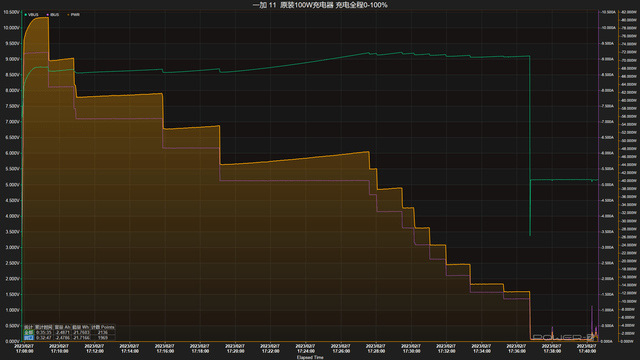The width and height of the screenshot is (640, 360).
Task: Click the 17:30:00 time axis label
Action: [411, 348]
